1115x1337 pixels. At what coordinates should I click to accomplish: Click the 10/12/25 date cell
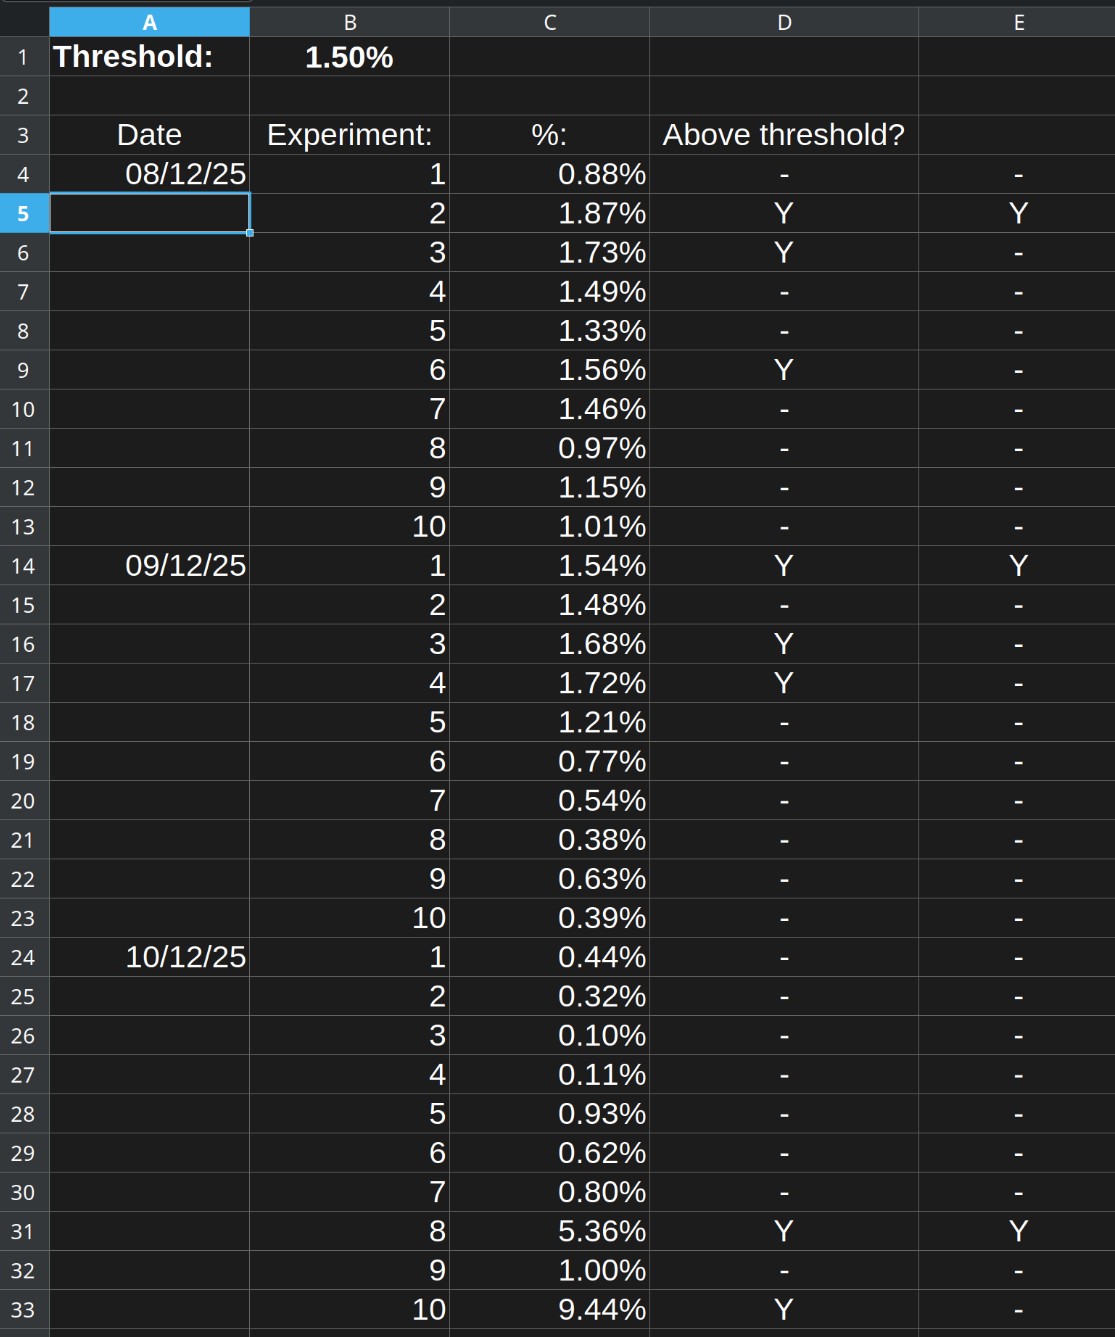click(149, 957)
